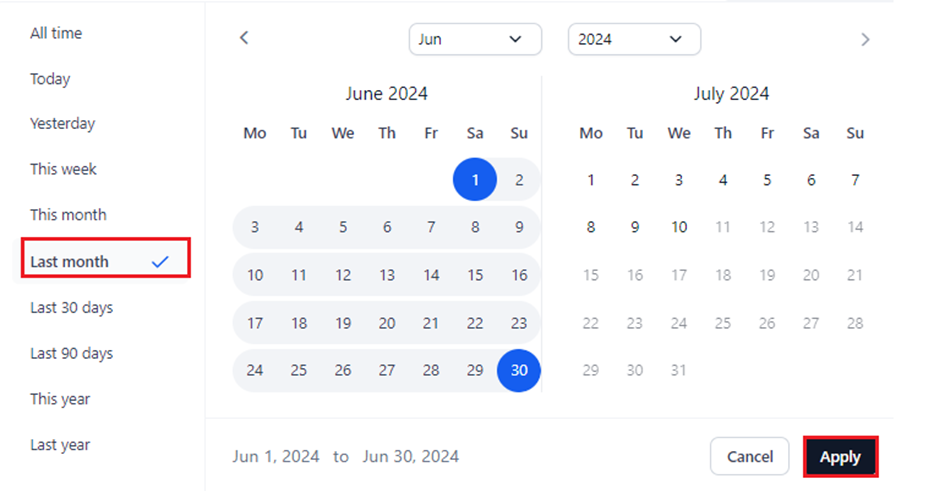Select the Last 30 days preset
Viewport: 945px width, 491px height.
[71, 308]
